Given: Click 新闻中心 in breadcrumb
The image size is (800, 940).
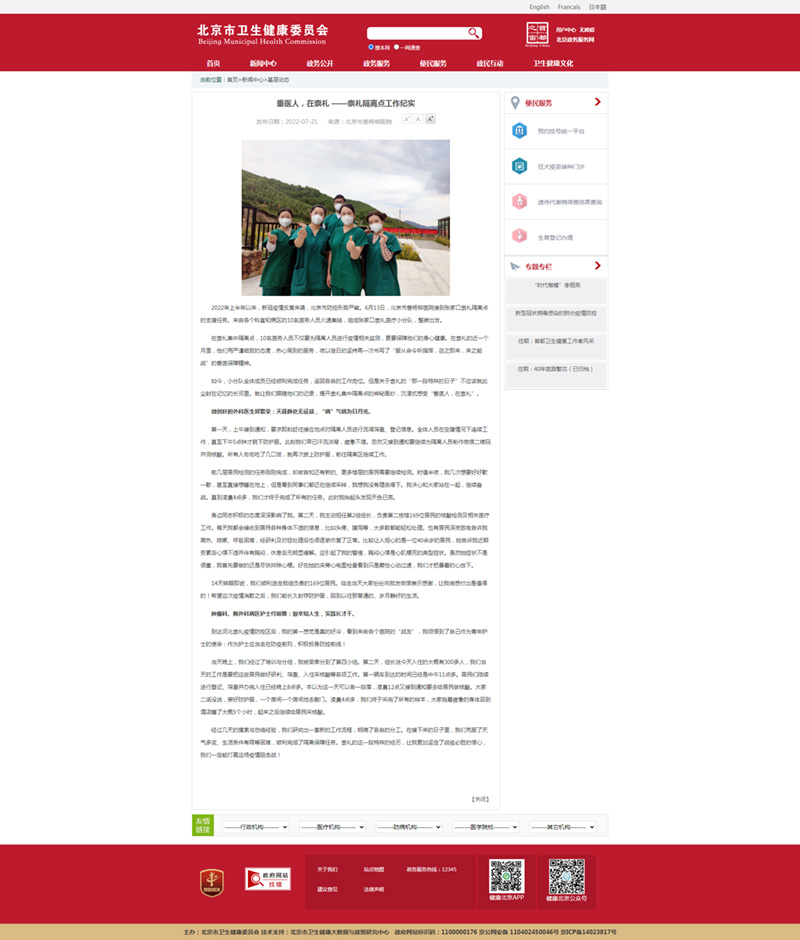Looking at the screenshot, I should [252, 80].
